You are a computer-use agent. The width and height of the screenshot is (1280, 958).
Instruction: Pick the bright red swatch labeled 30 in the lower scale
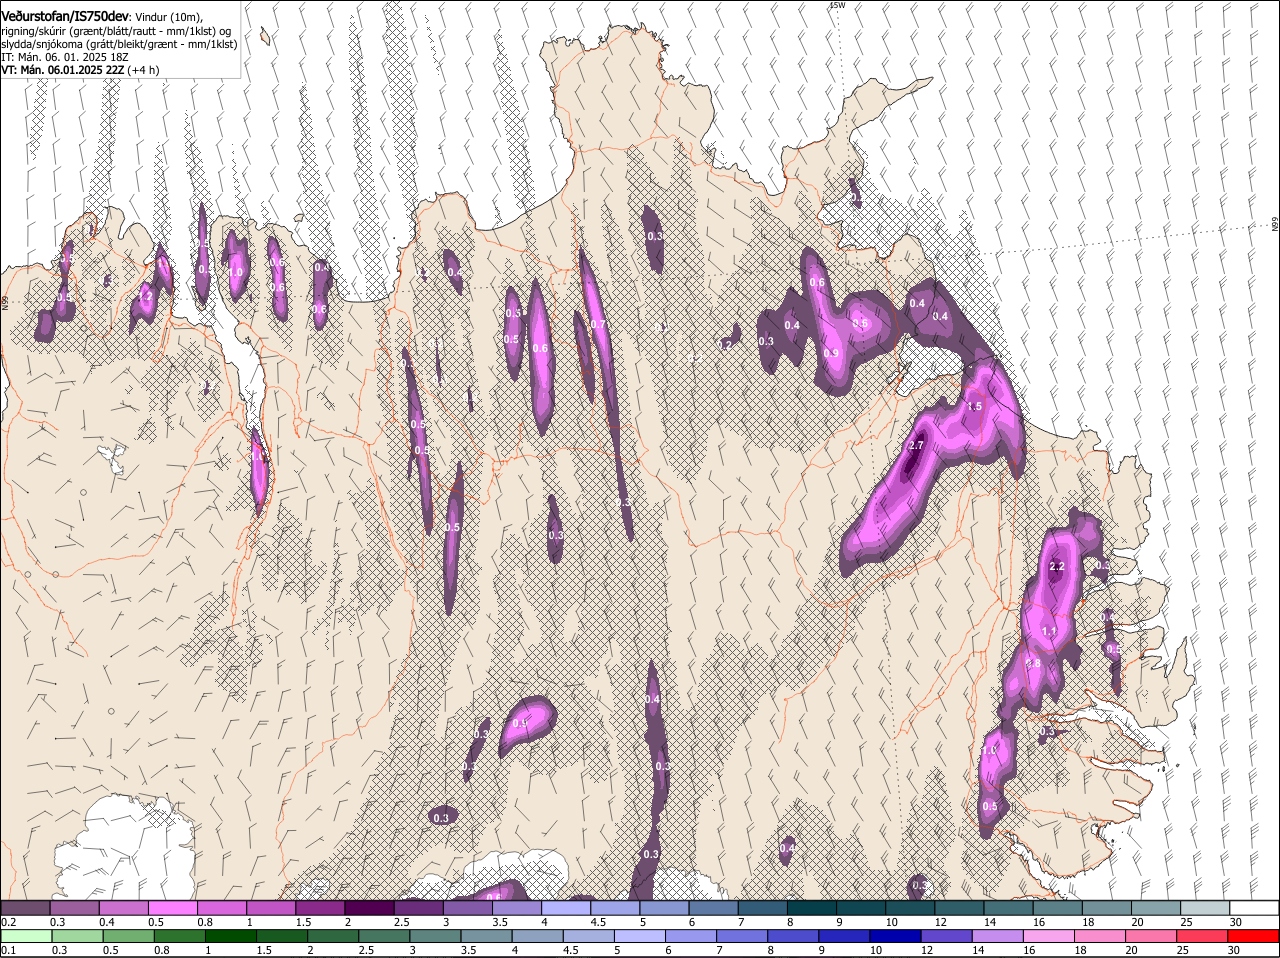pos(1254,936)
